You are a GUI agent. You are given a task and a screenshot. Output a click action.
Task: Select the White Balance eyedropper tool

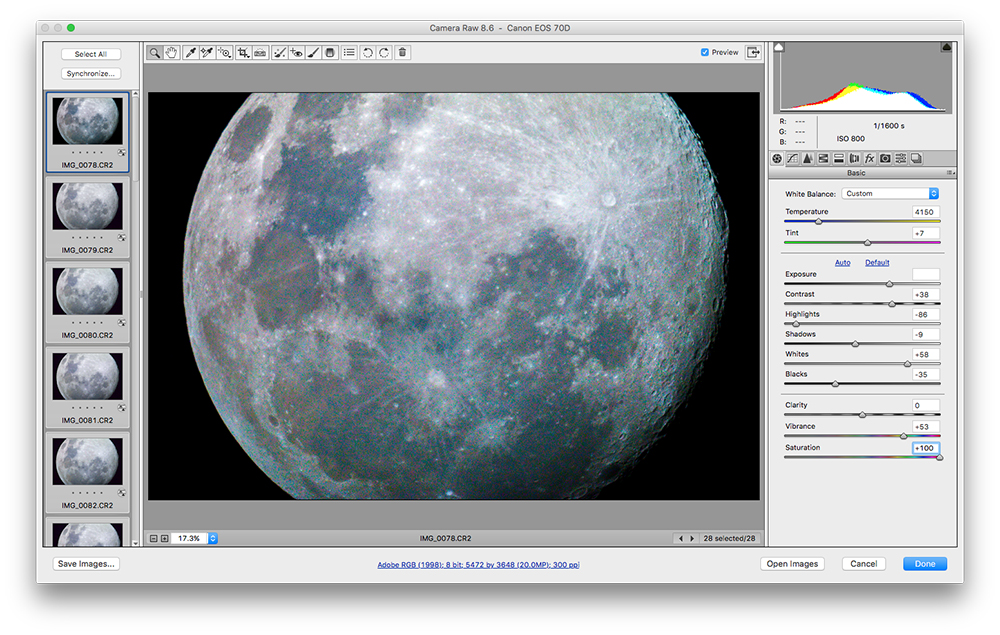coord(190,52)
